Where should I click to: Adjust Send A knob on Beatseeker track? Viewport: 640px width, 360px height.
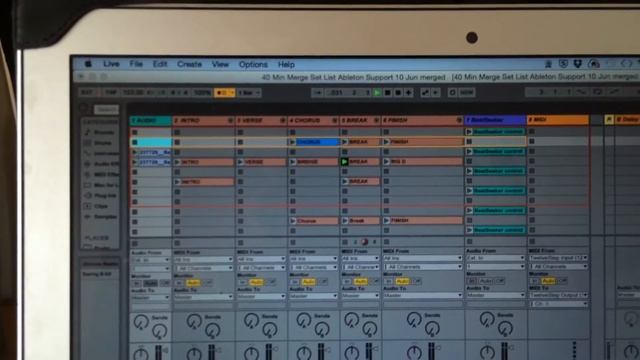click(x=487, y=320)
